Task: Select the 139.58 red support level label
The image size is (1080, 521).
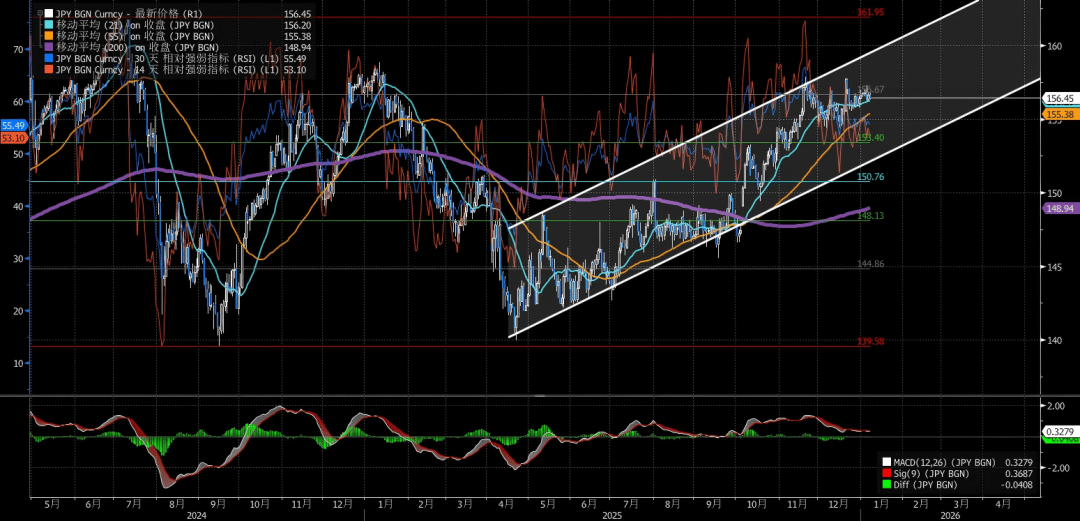Action: click(870, 342)
